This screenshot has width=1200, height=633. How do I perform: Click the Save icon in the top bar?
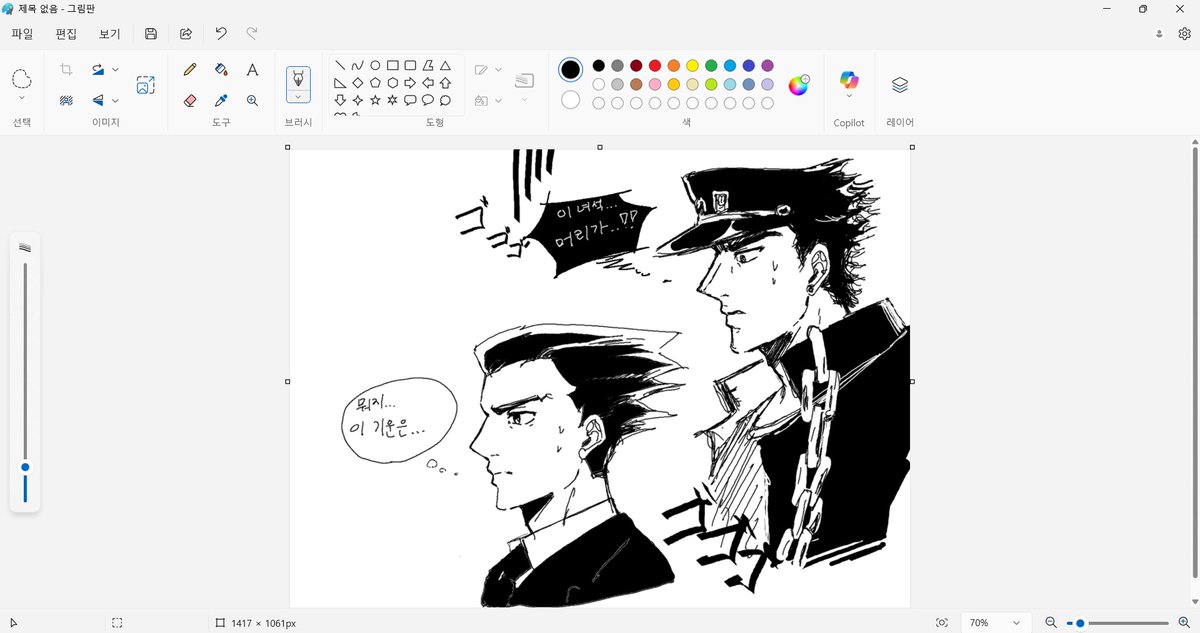pyautogui.click(x=151, y=33)
